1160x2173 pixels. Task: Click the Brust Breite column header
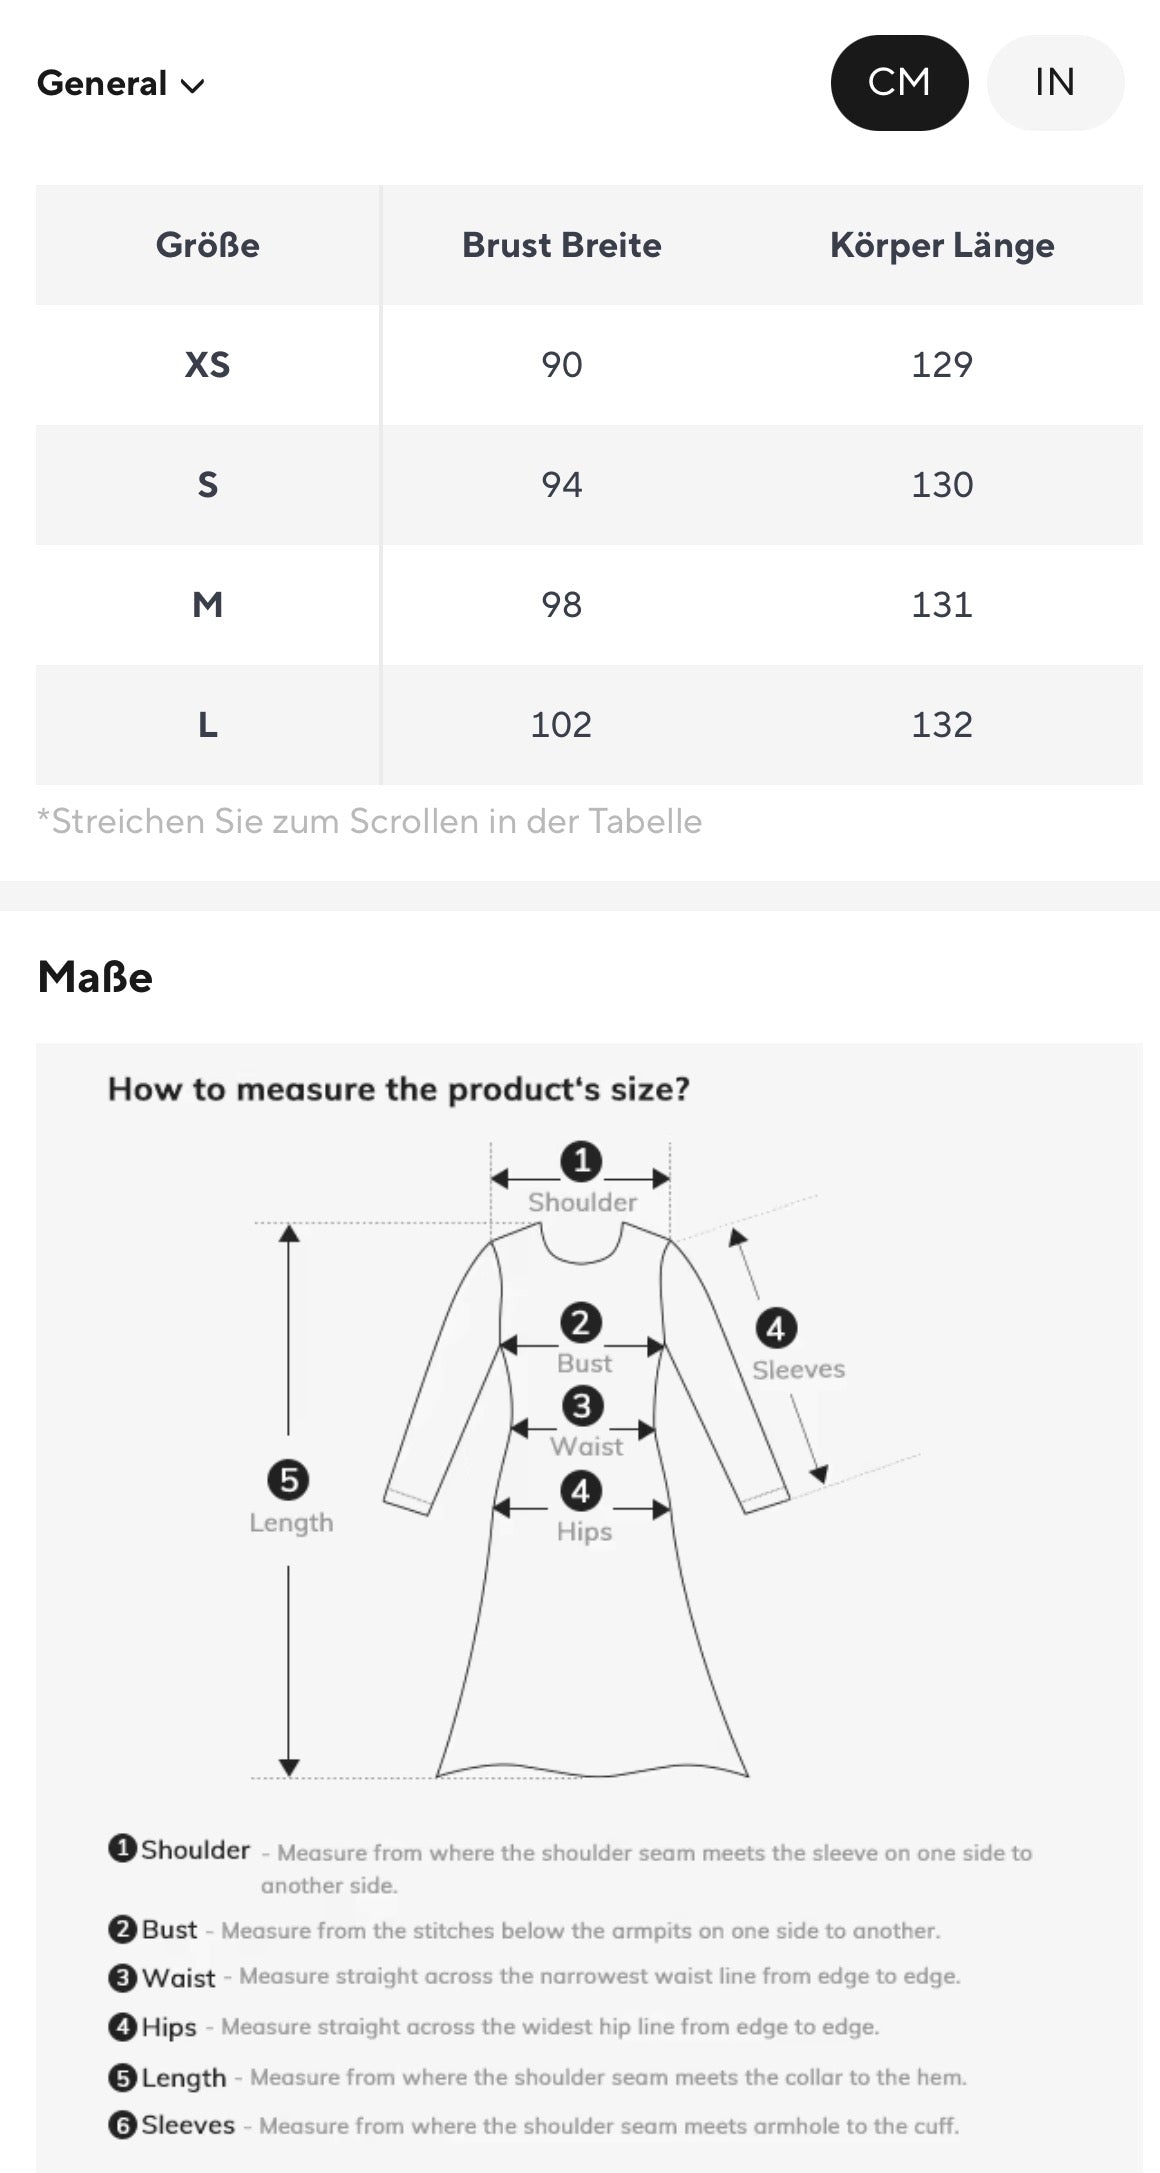pyautogui.click(x=561, y=245)
